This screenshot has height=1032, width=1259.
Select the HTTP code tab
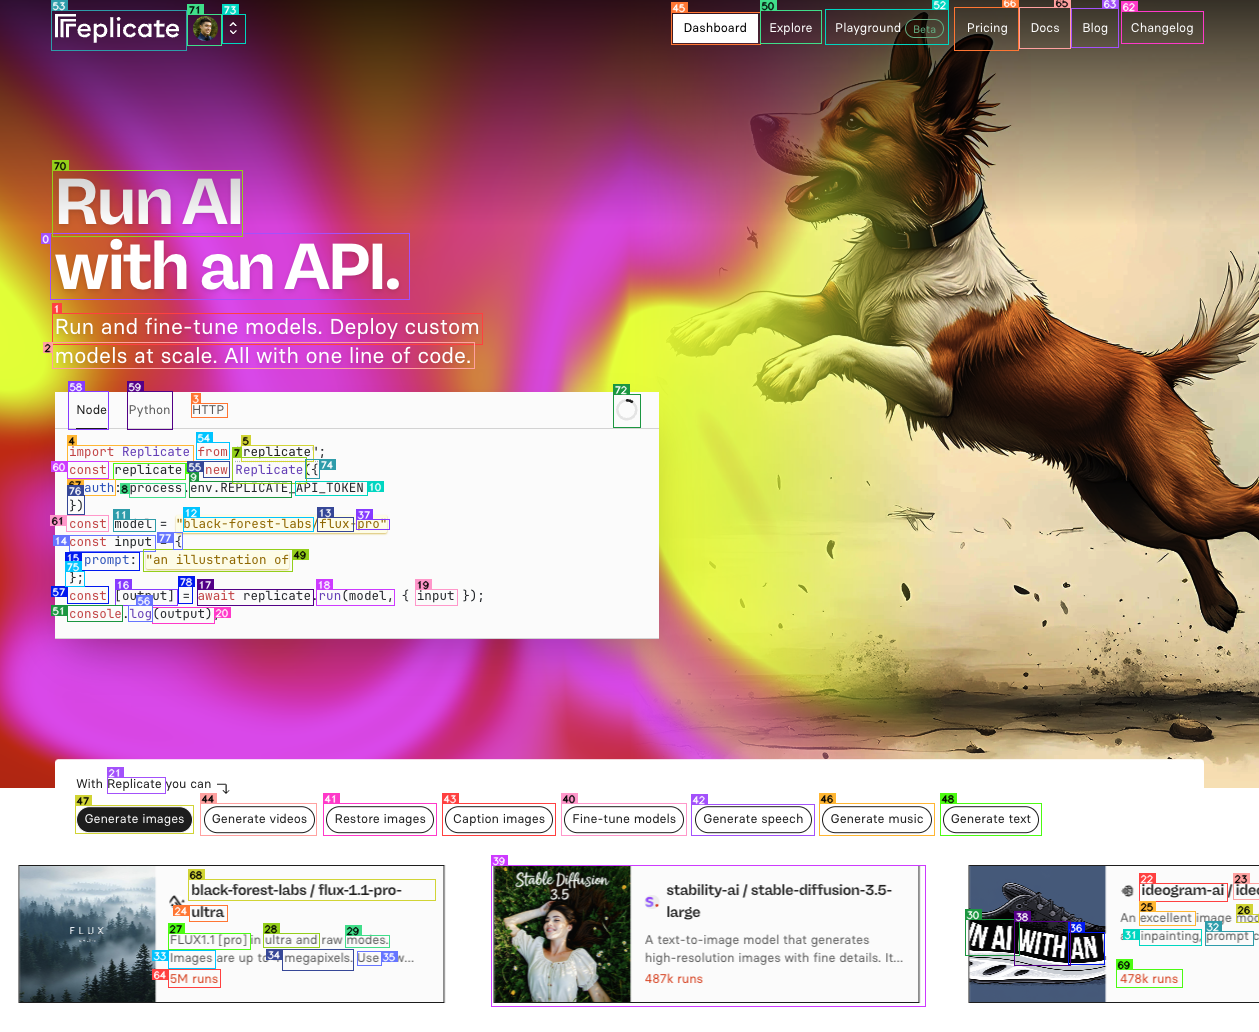coord(208,410)
